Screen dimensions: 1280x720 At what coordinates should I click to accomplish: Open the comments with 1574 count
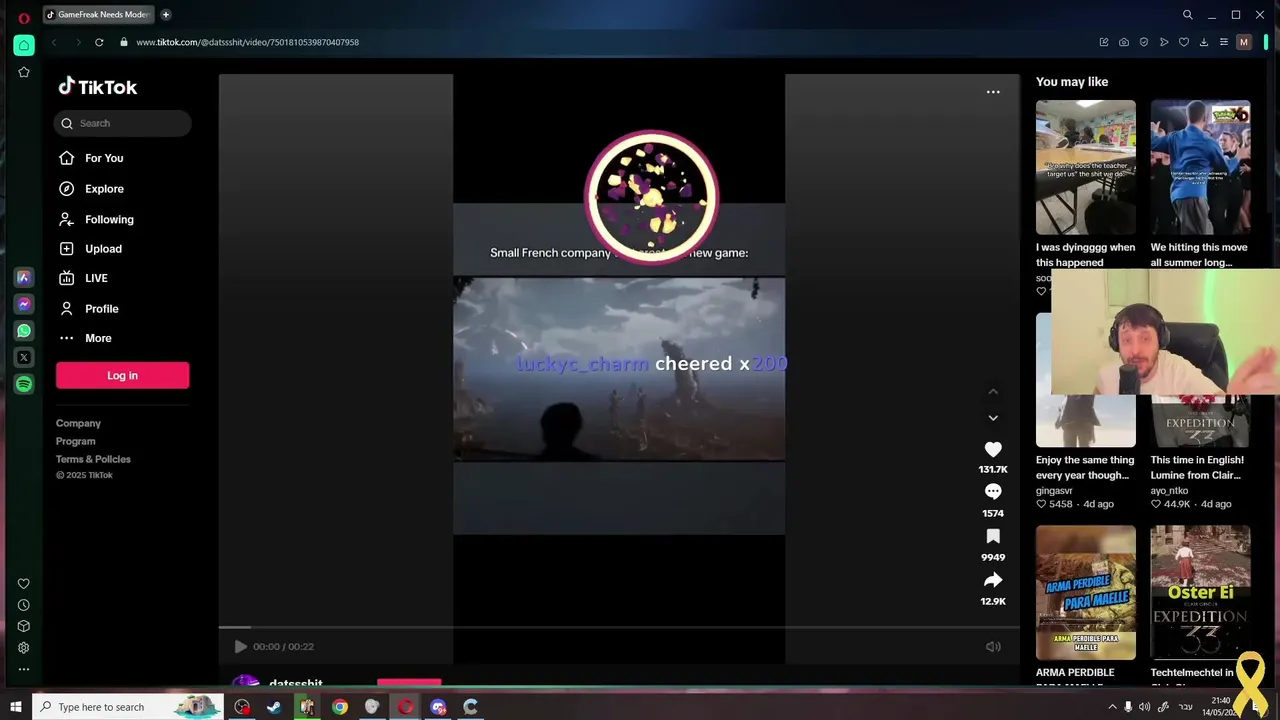[x=993, y=492]
